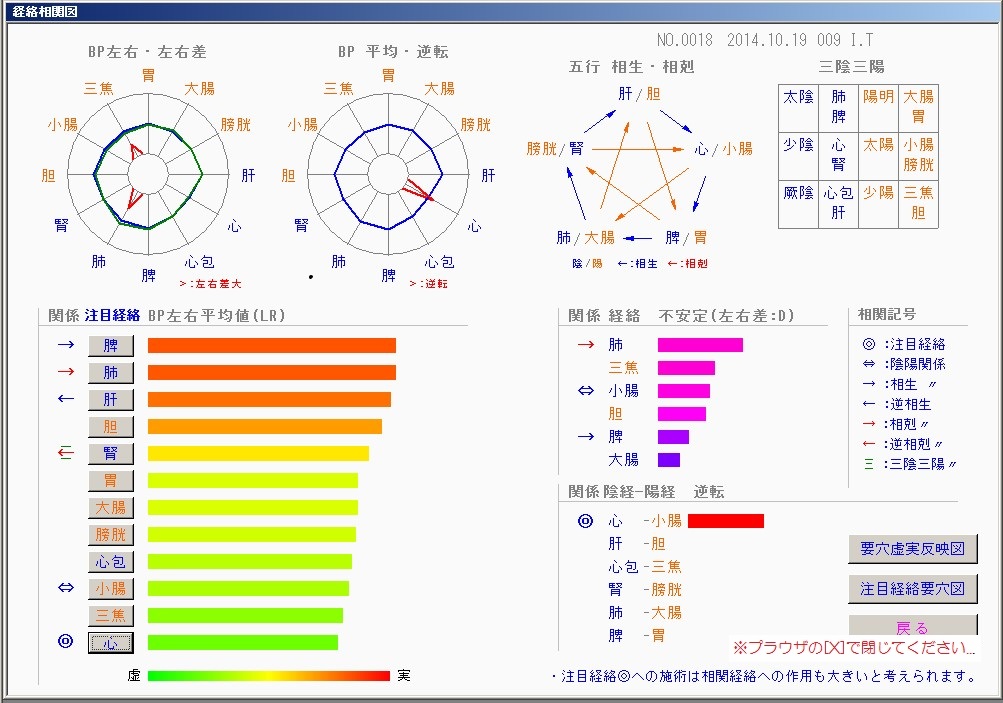This screenshot has width=1003, height=703.
Task: Click the 虚-実 color gradient legend bar
Action: click(268, 676)
